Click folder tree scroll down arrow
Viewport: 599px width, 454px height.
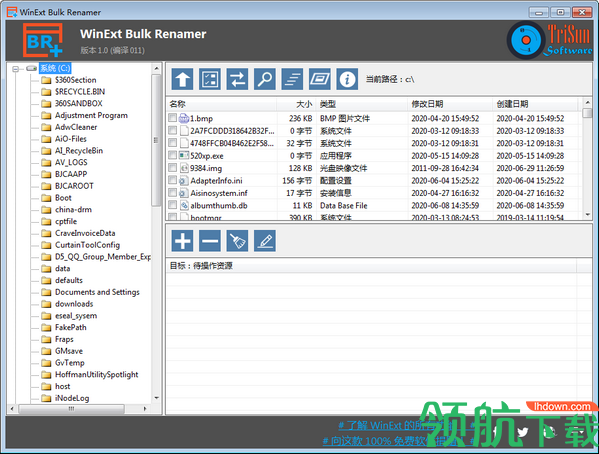(156, 398)
